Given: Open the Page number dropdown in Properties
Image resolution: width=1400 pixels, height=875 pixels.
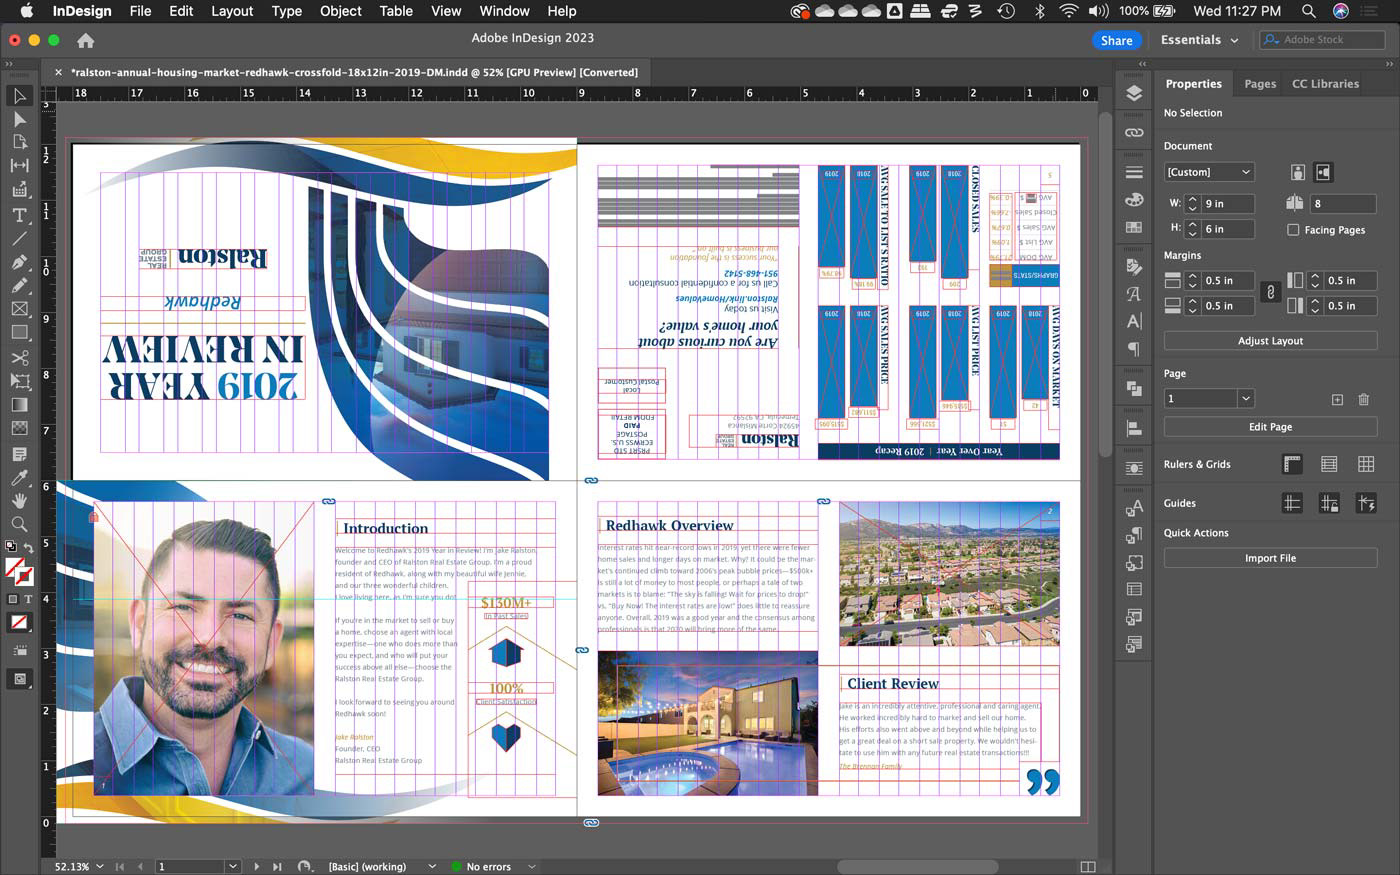Looking at the screenshot, I should [x=1246, y=398].
